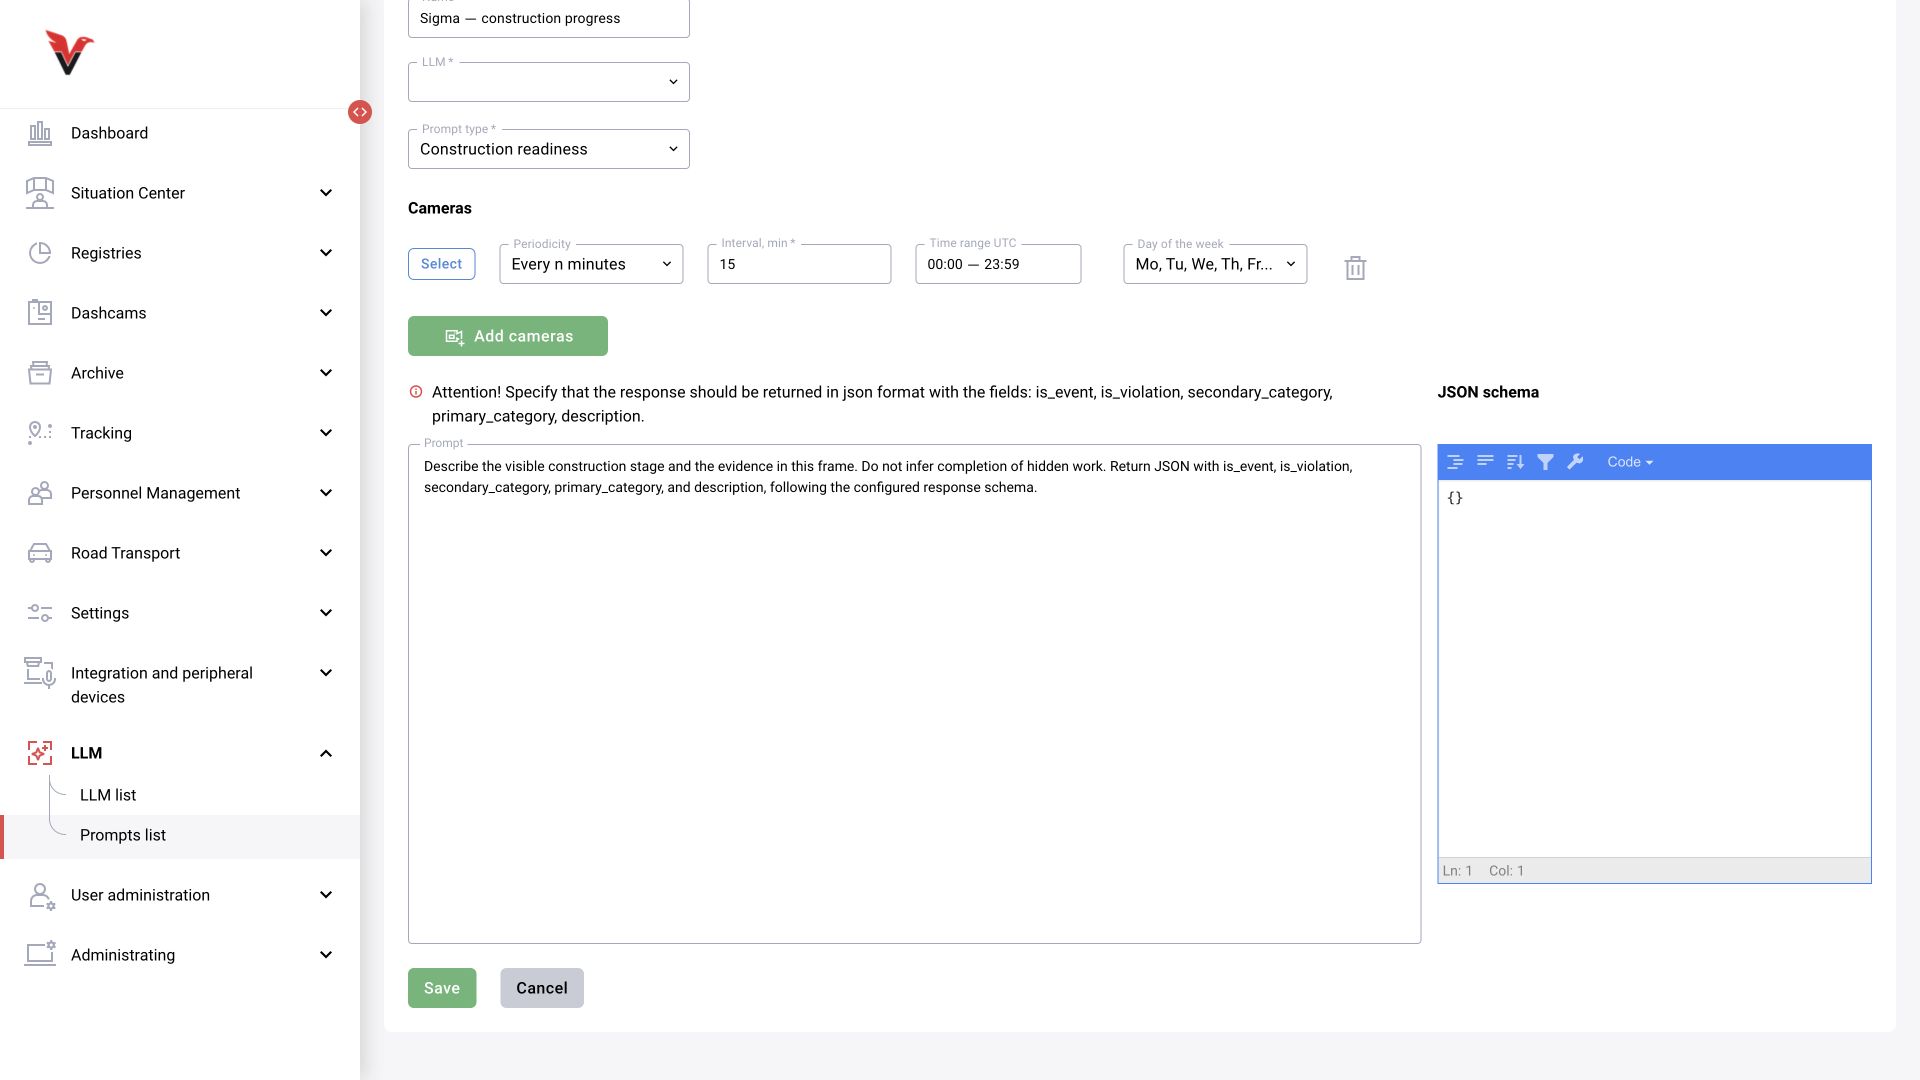The image size is (1920, 1080).
Task: Click the Settings sliders icon
Action: pos(40,613)
